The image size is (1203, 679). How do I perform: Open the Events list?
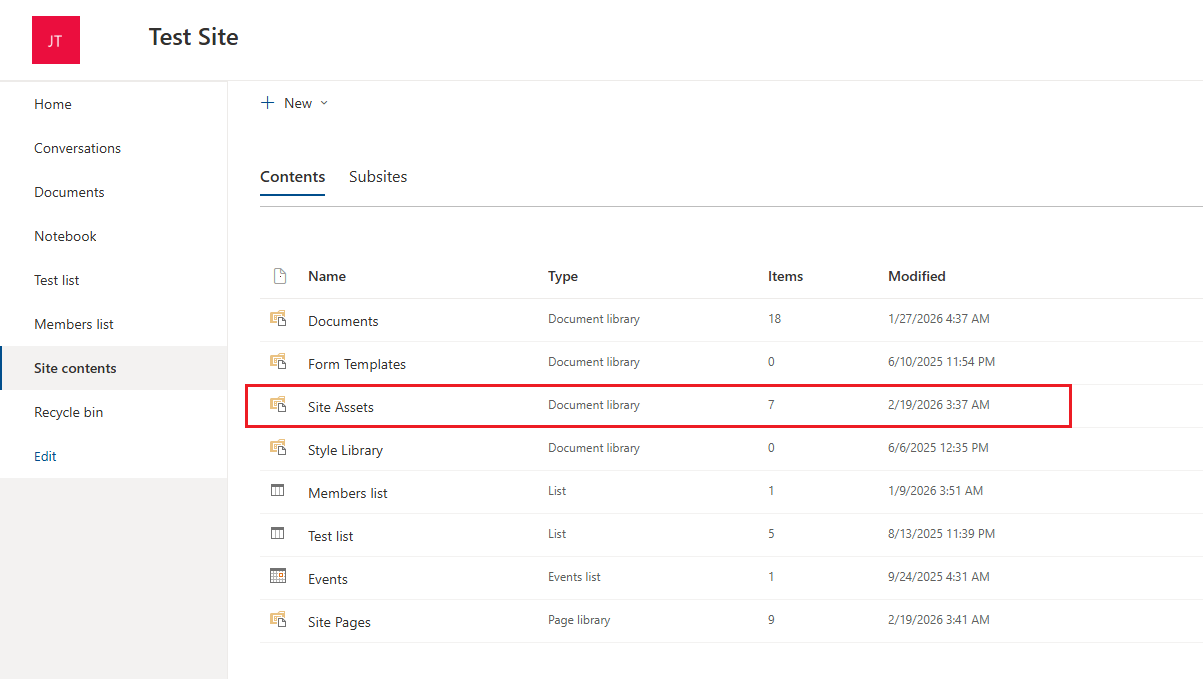328,579
